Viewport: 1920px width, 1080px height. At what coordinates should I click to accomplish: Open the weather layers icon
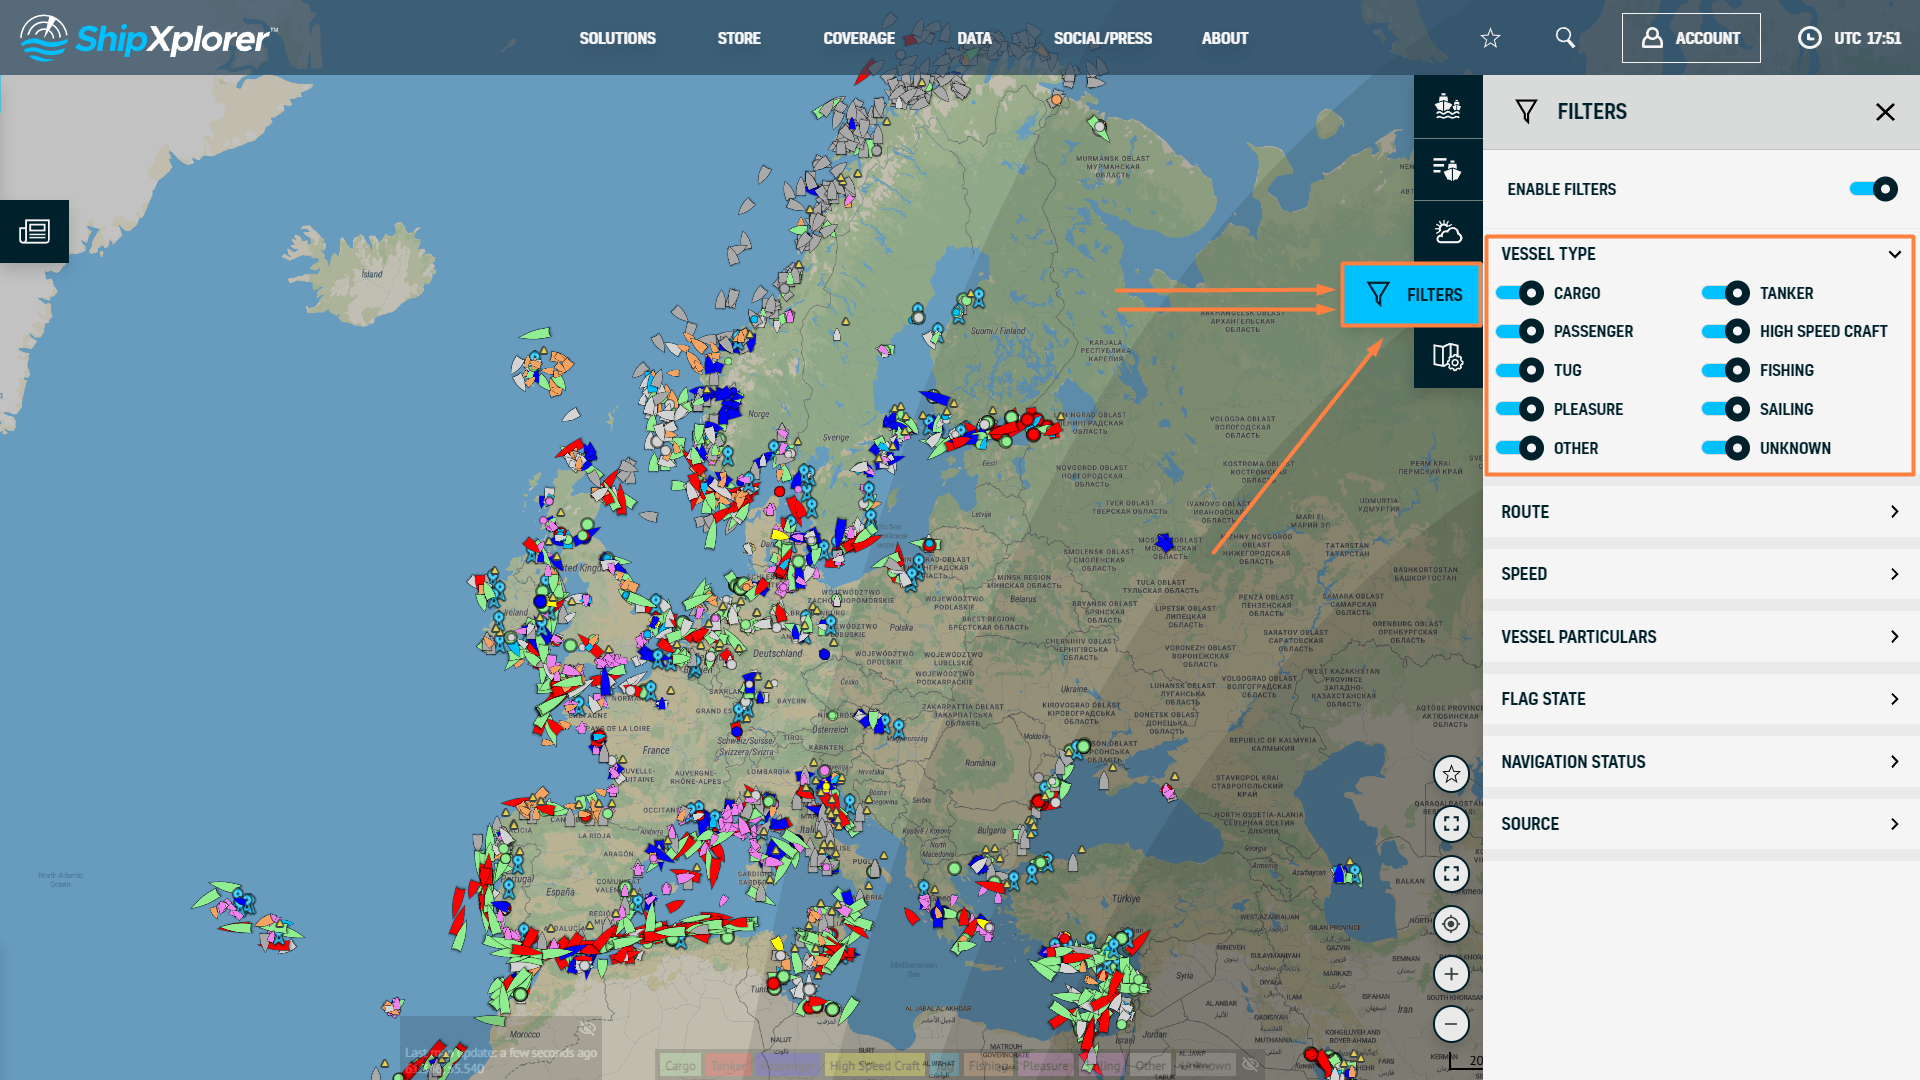tap(1447, 232)
